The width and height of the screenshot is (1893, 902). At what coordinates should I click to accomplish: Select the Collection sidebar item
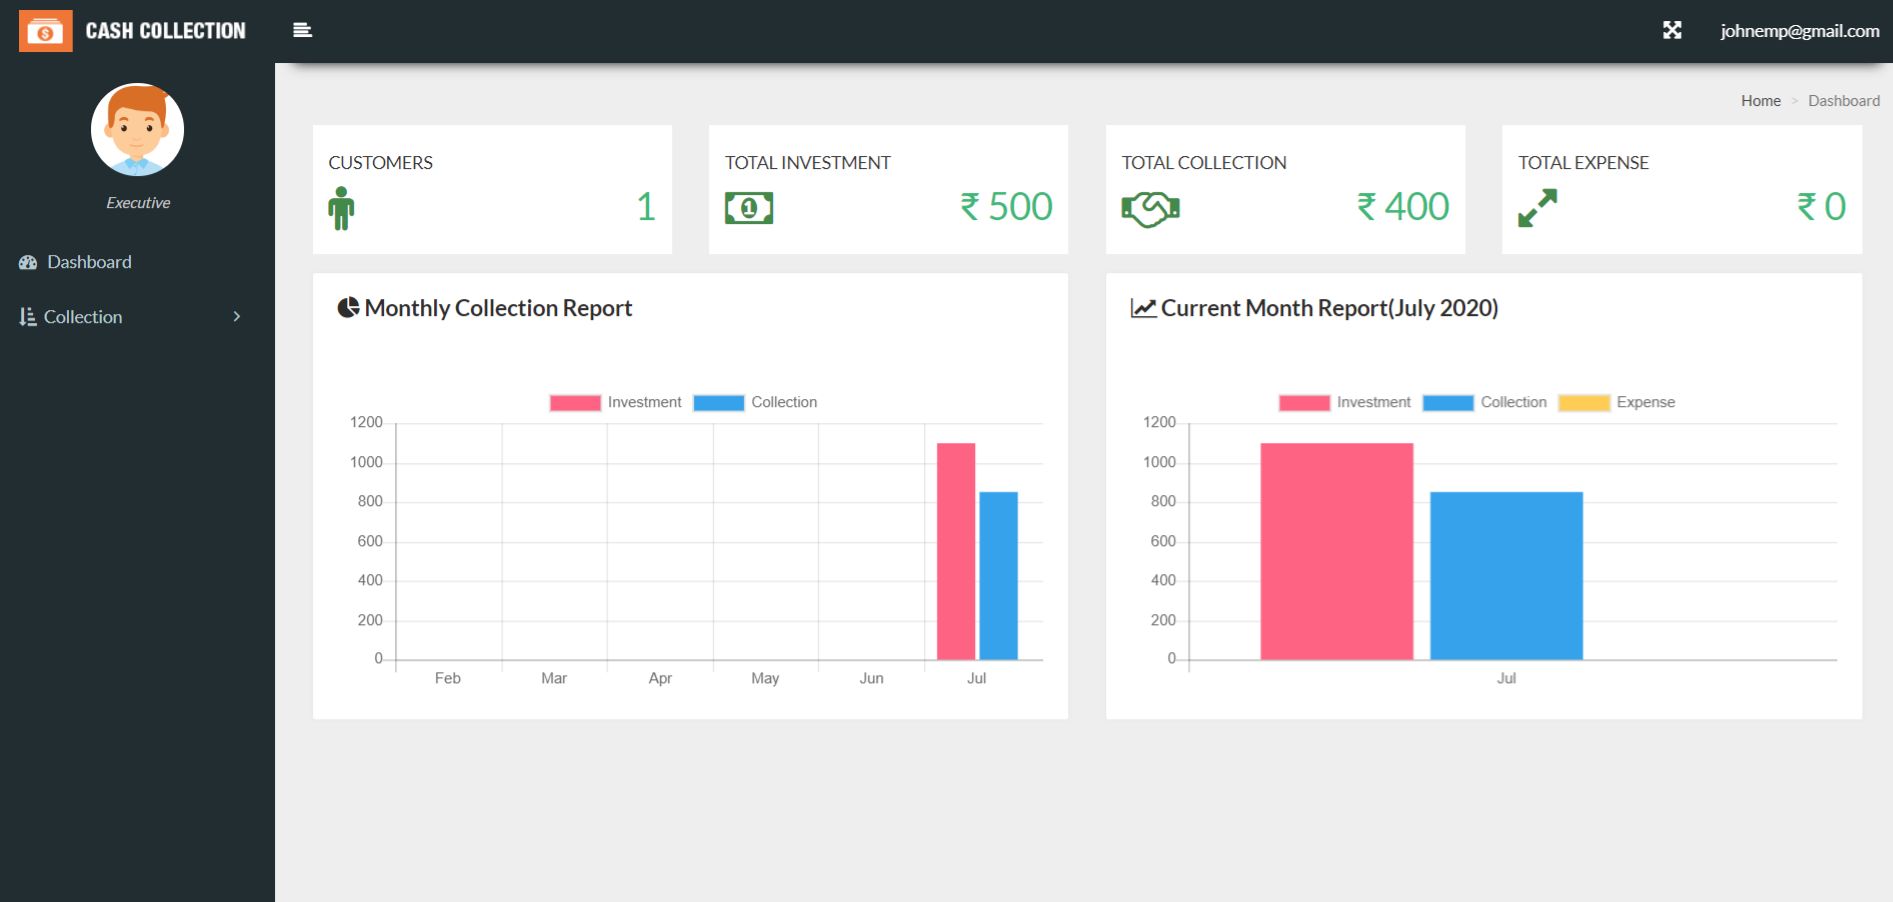coord(83,317)
